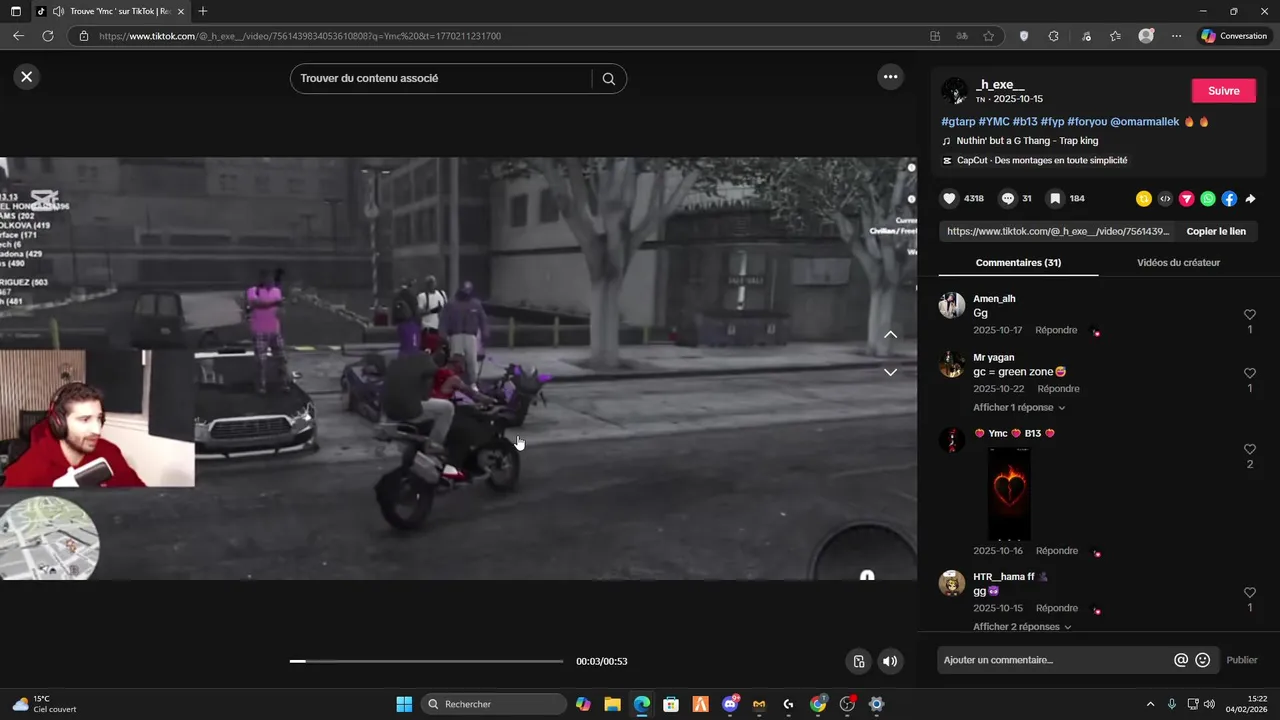Open File Explorer from taskbar

pos(612,704)
